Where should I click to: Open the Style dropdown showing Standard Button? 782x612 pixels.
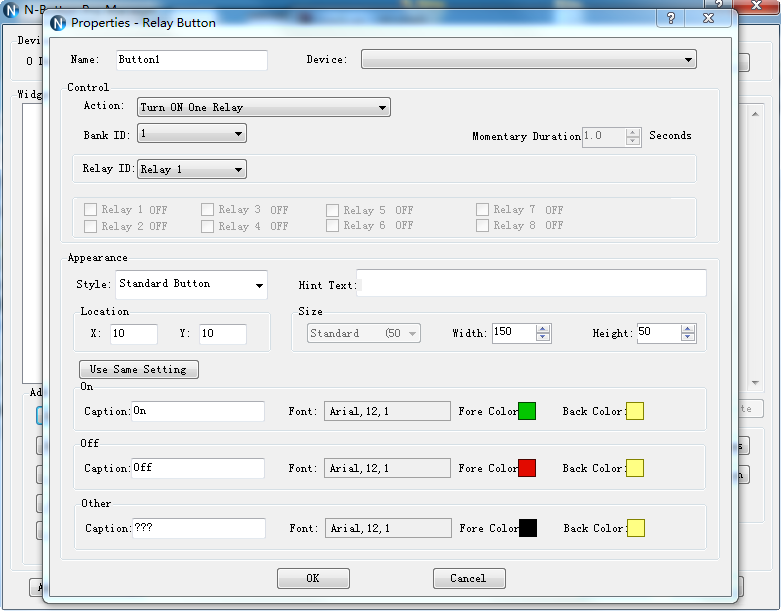click(259, 286)
